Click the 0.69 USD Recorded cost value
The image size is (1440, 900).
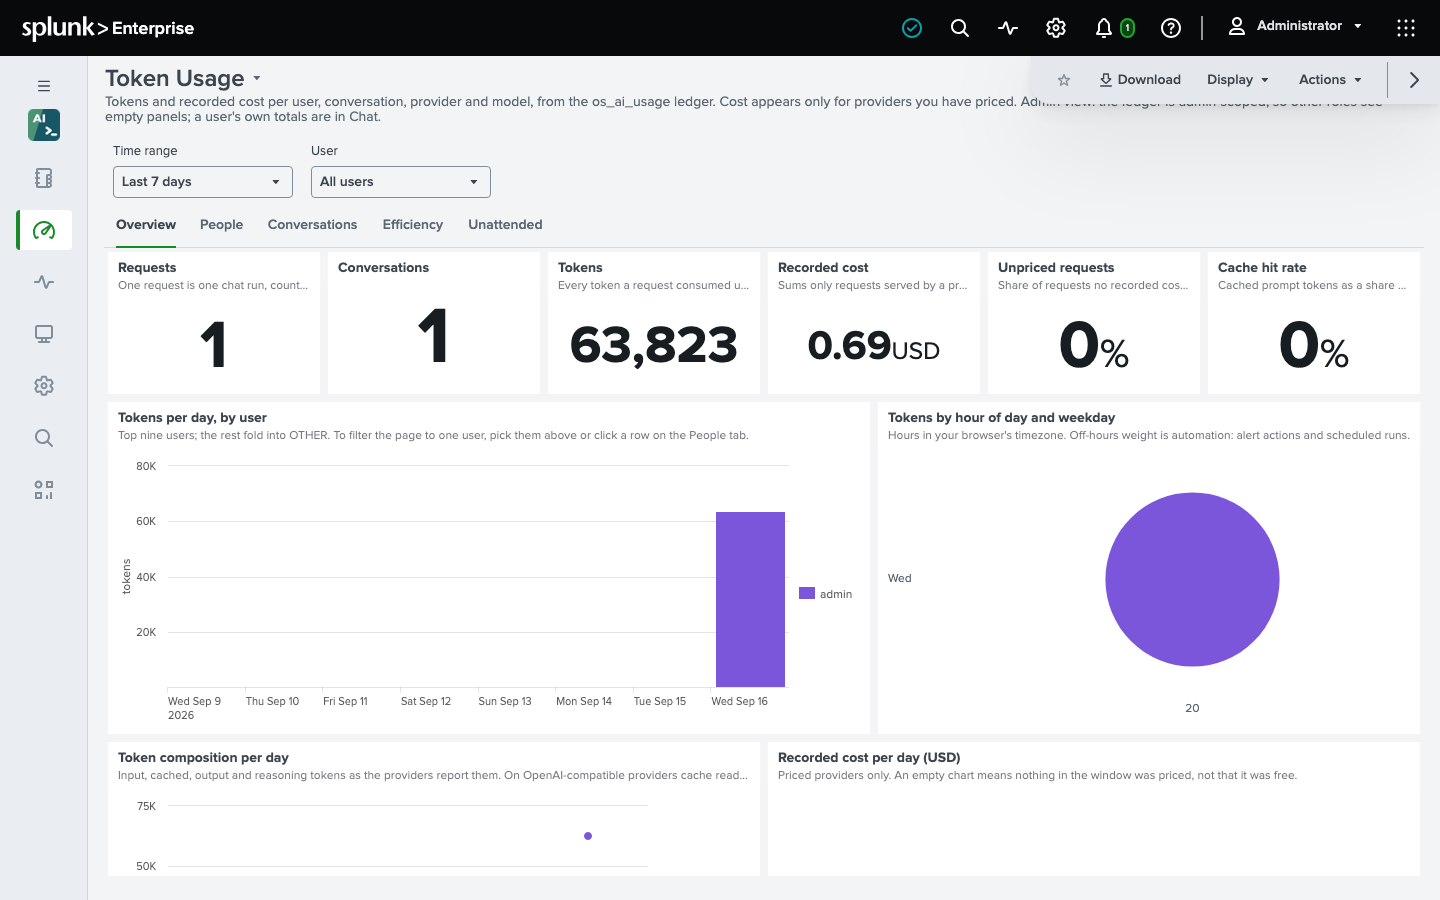(x=874, y=346)
